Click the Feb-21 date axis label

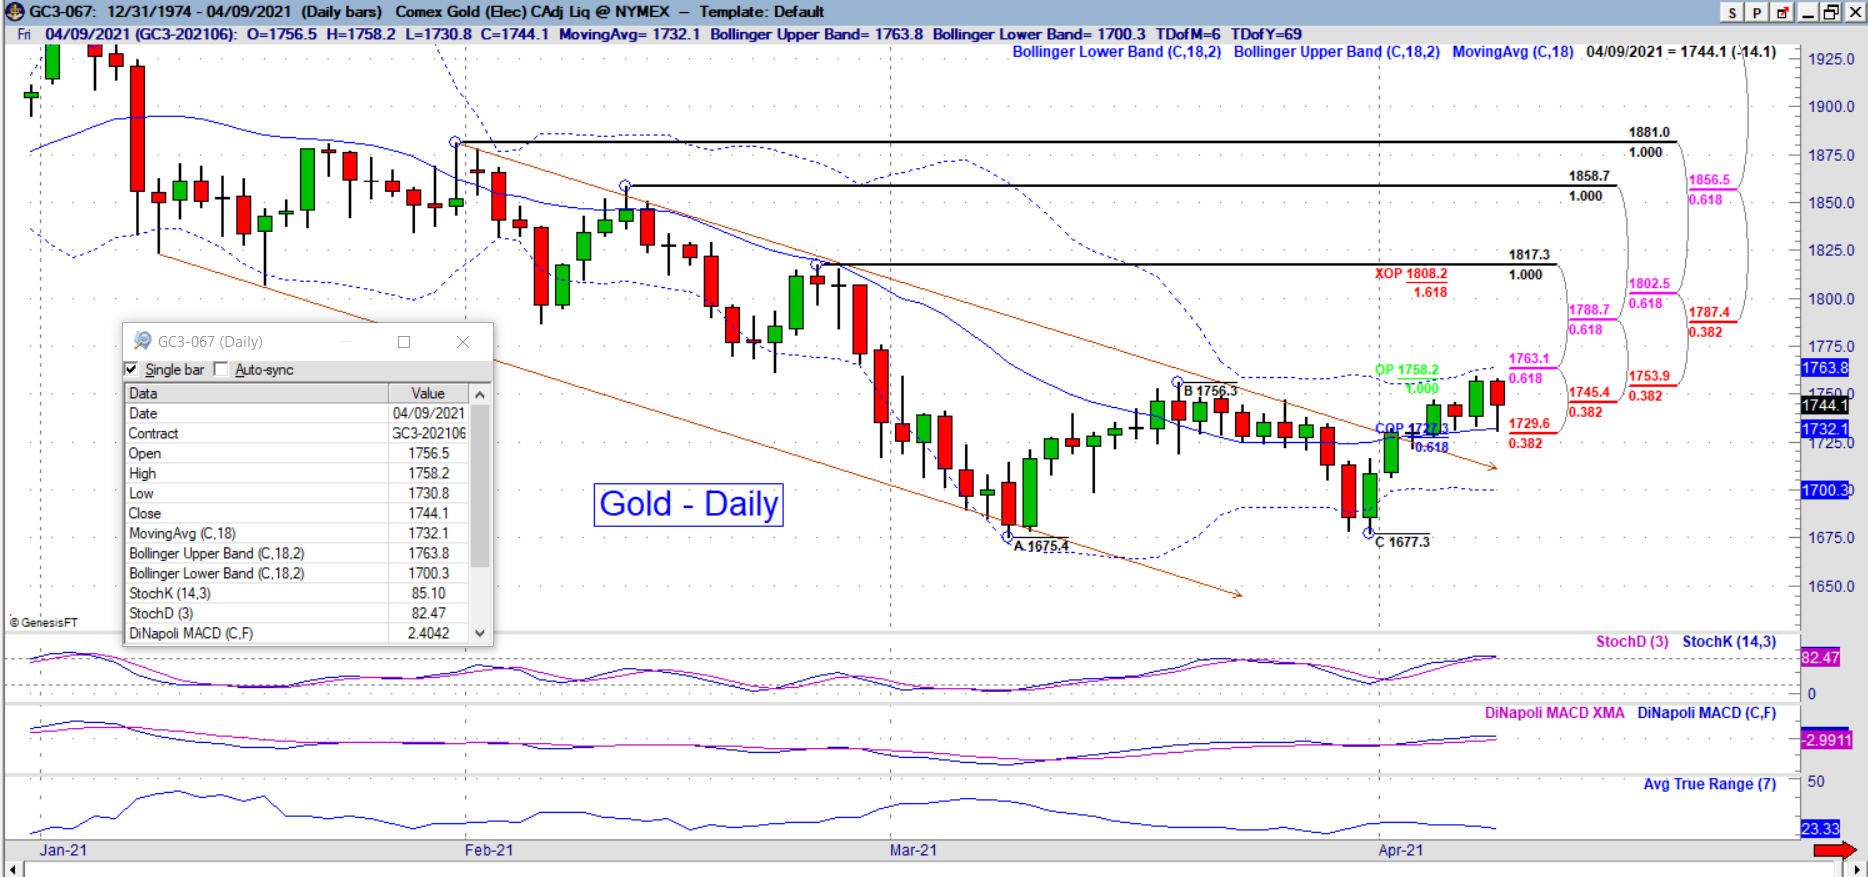pos(489,850)
